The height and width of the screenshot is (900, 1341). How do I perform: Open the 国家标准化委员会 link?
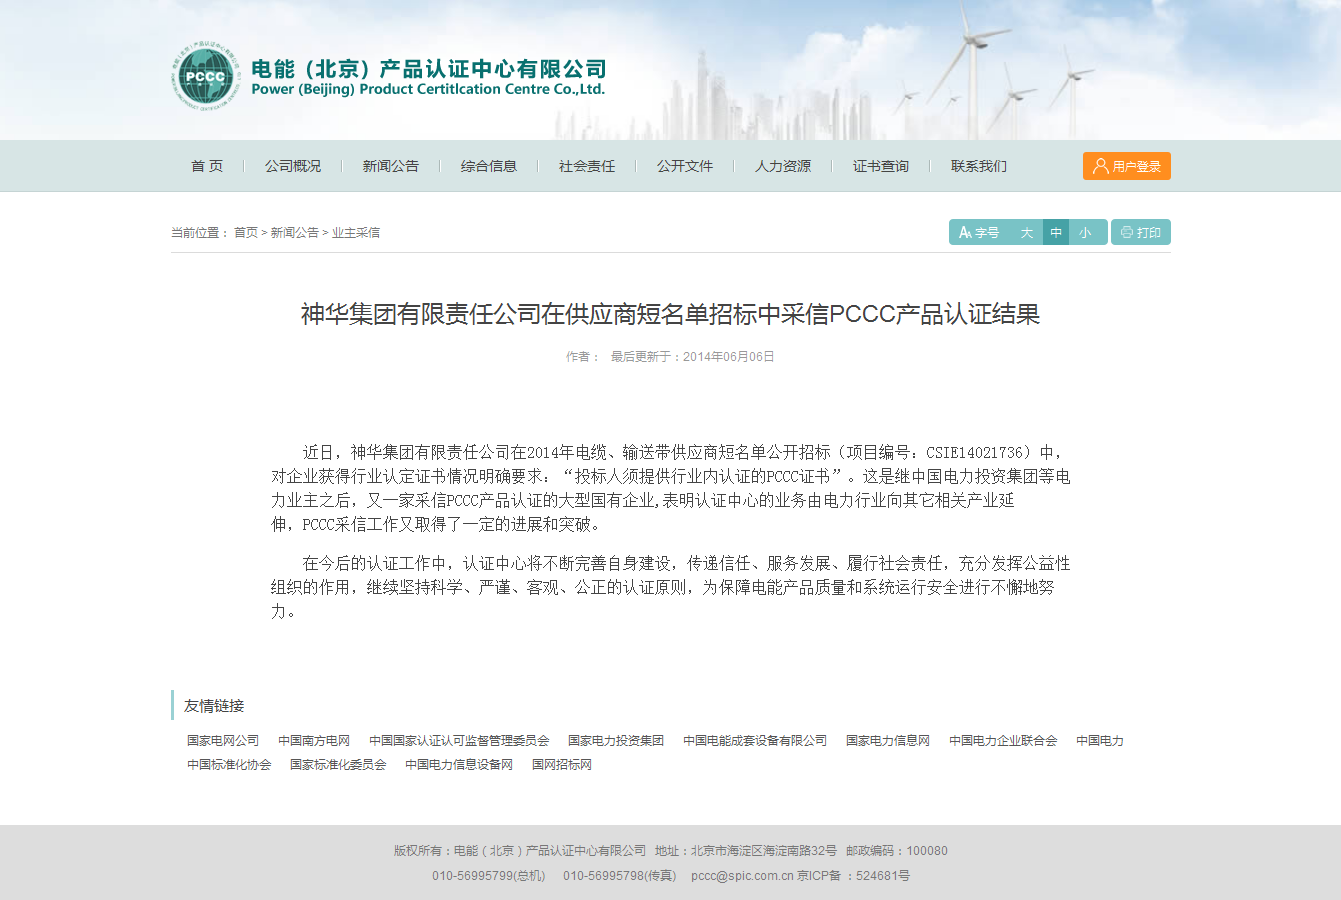coord(338,765)
